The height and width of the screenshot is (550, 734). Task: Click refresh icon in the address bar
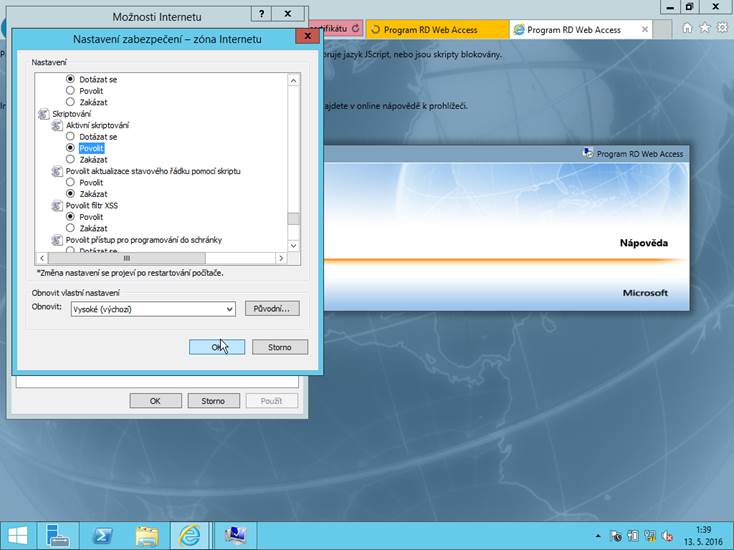(x=355, y=29)
